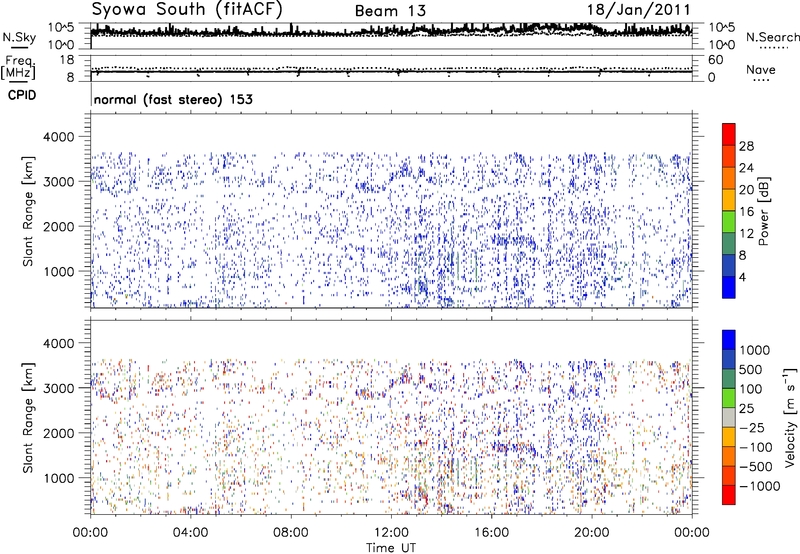Click "4000" tick on power panel axis

[58, 137]
